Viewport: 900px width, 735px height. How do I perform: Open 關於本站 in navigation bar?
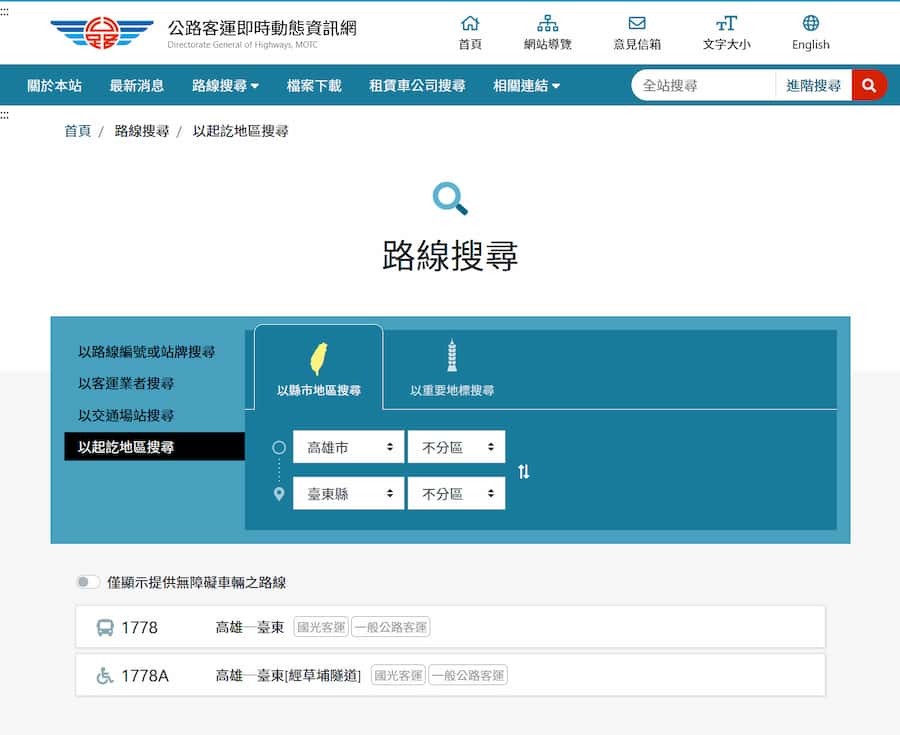pos(55,85)
